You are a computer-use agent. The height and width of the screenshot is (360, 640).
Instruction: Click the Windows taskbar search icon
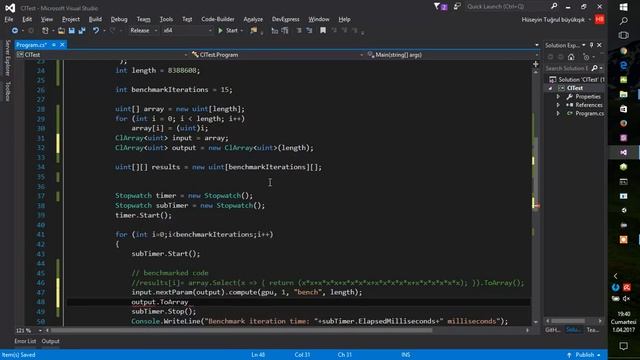coord(624,21)
